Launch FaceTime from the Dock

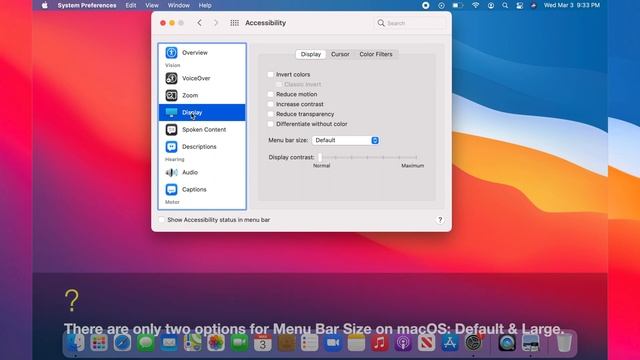pos(239,343)
